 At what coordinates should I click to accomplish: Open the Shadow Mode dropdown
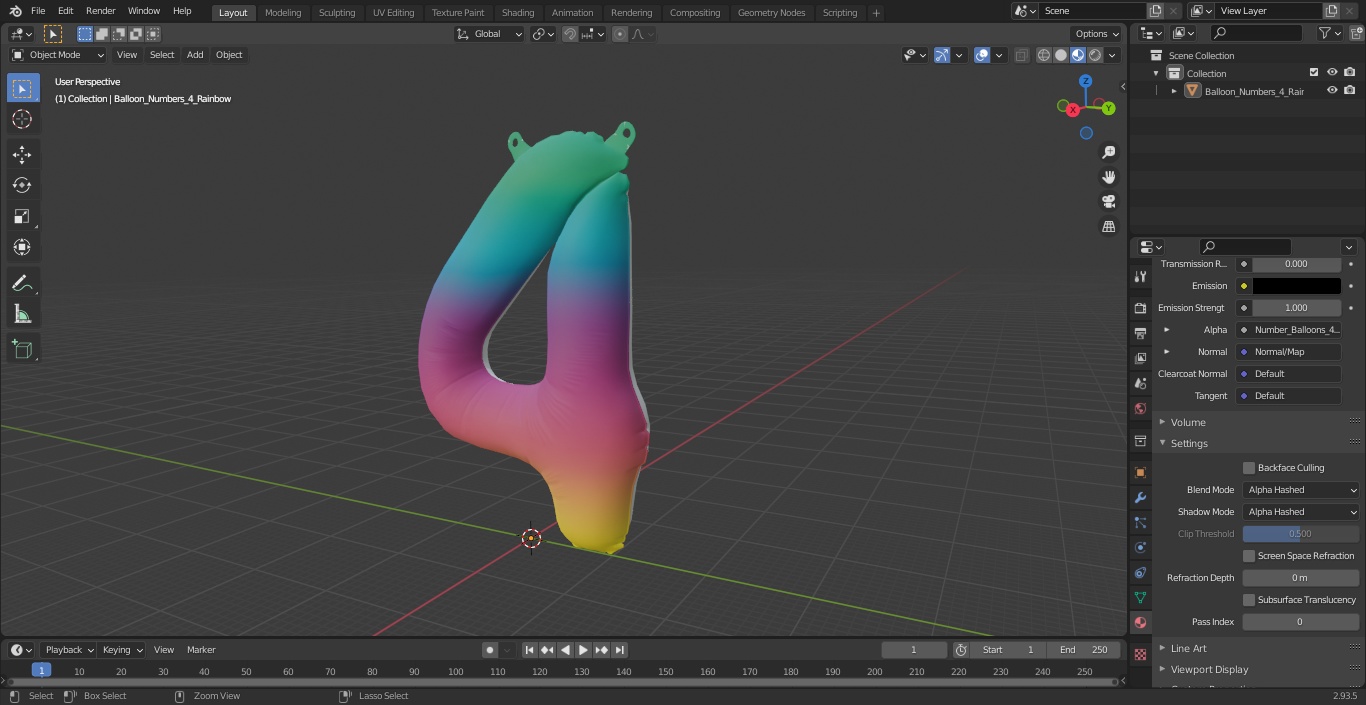[1301, 512]
